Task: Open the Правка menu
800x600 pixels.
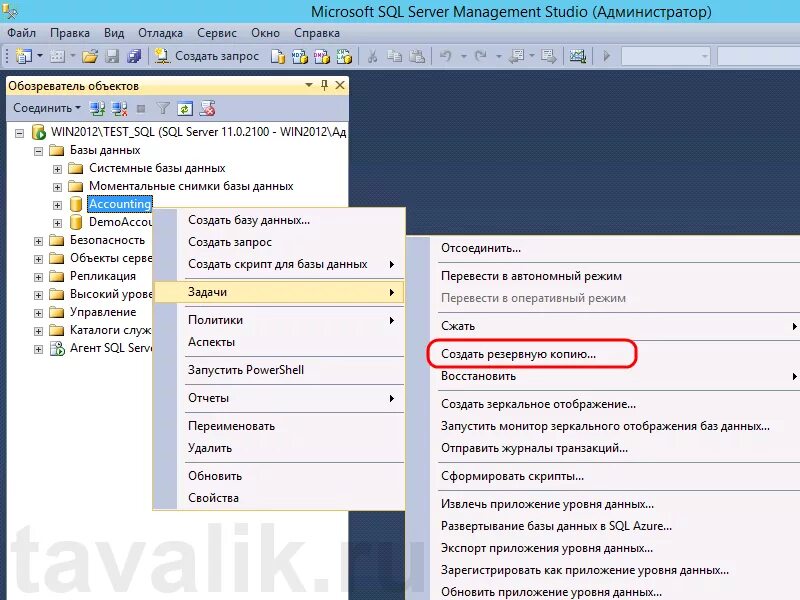Action: [70, 33]
